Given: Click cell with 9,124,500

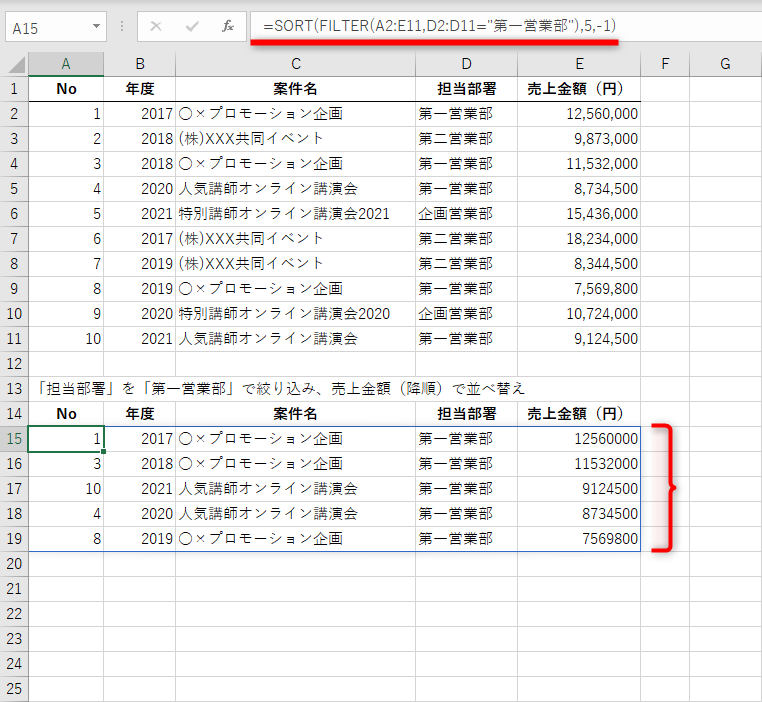Looking at the screenshot, I should pyautogui.click(x=579, y=339).
